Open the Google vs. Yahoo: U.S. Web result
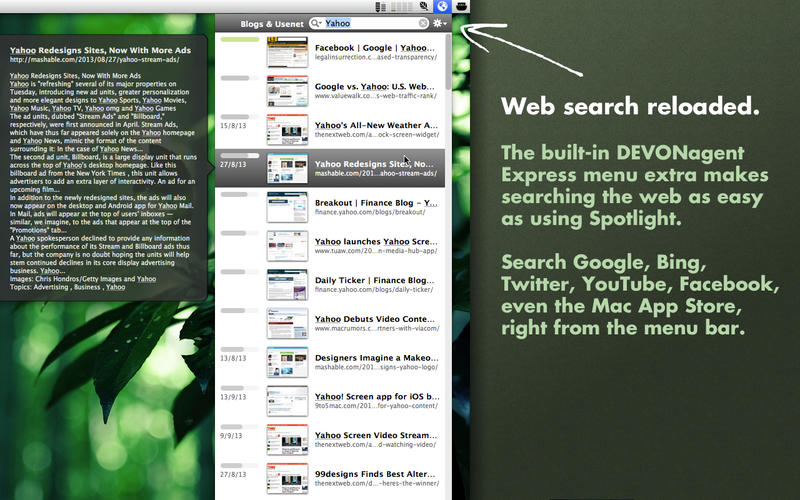800x500 pixels. [x=330, y=91]
